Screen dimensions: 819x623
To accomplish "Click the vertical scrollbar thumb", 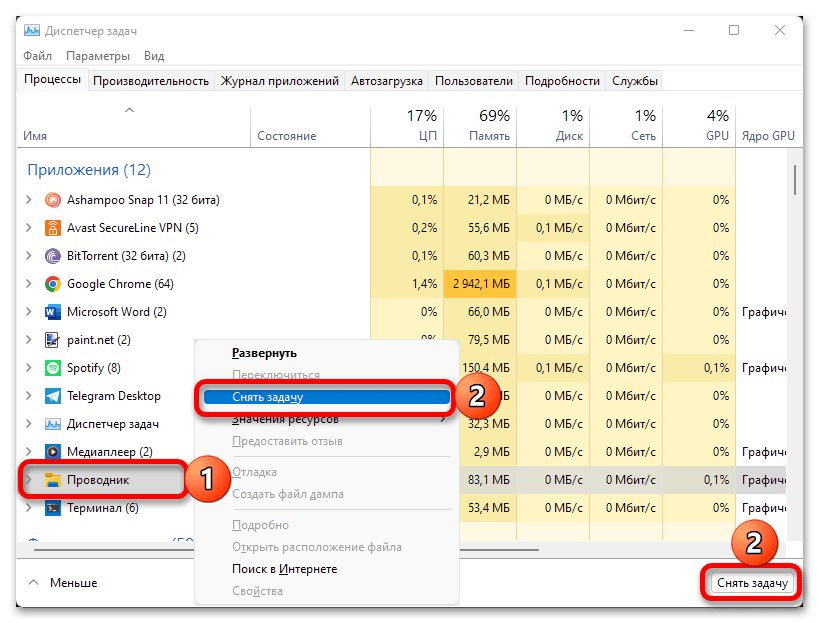I will pyautogui.click(x=795, y=180).
